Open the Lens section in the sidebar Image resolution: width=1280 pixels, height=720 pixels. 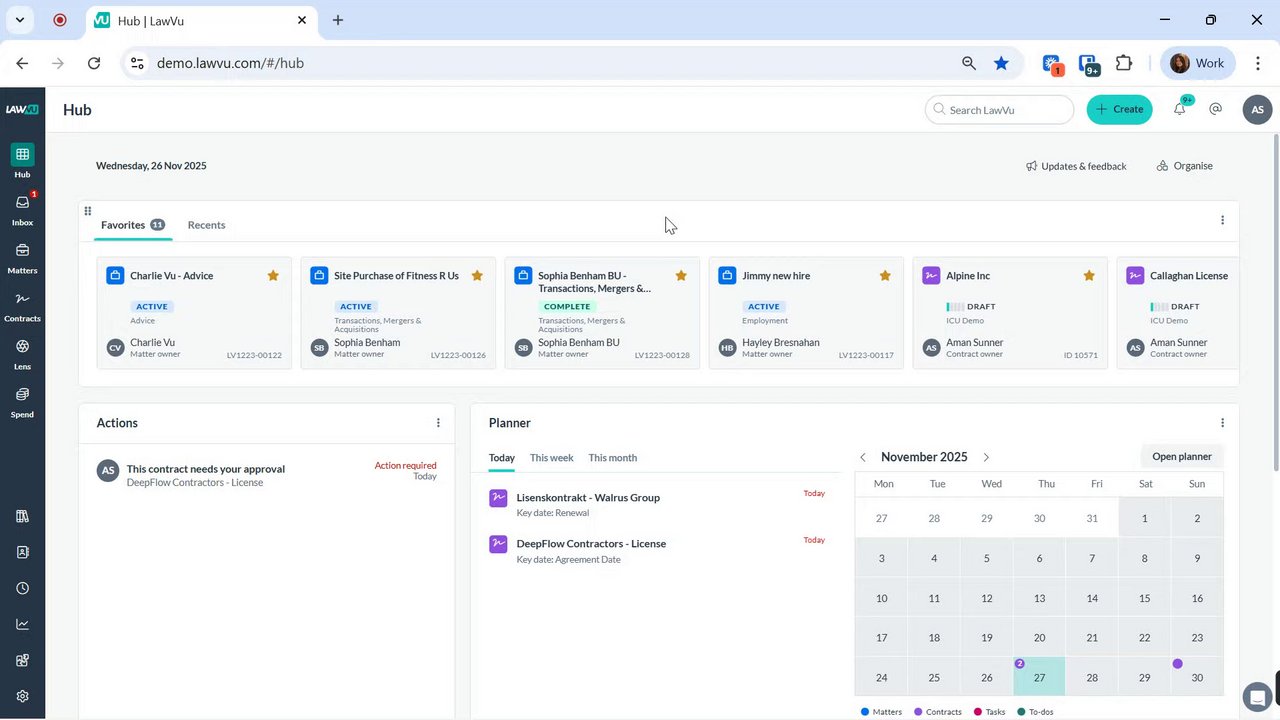point(22,353)
